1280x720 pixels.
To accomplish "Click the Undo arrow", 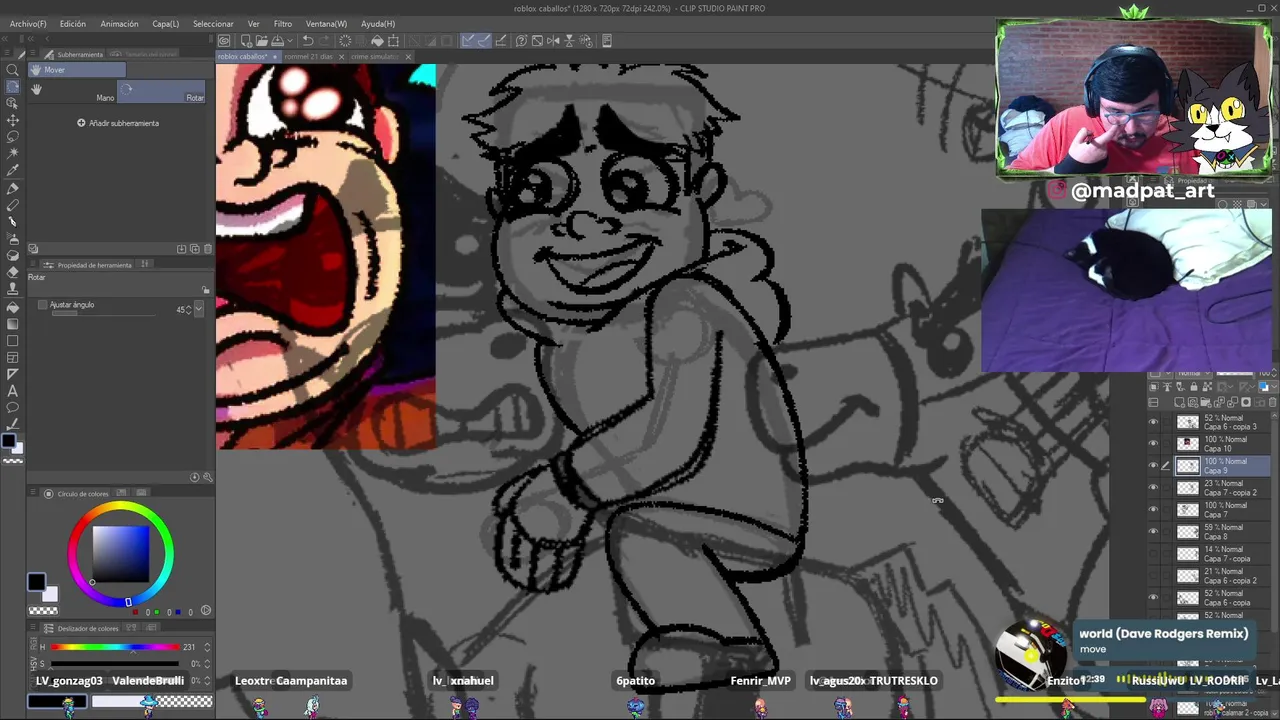I will point(308,41).
